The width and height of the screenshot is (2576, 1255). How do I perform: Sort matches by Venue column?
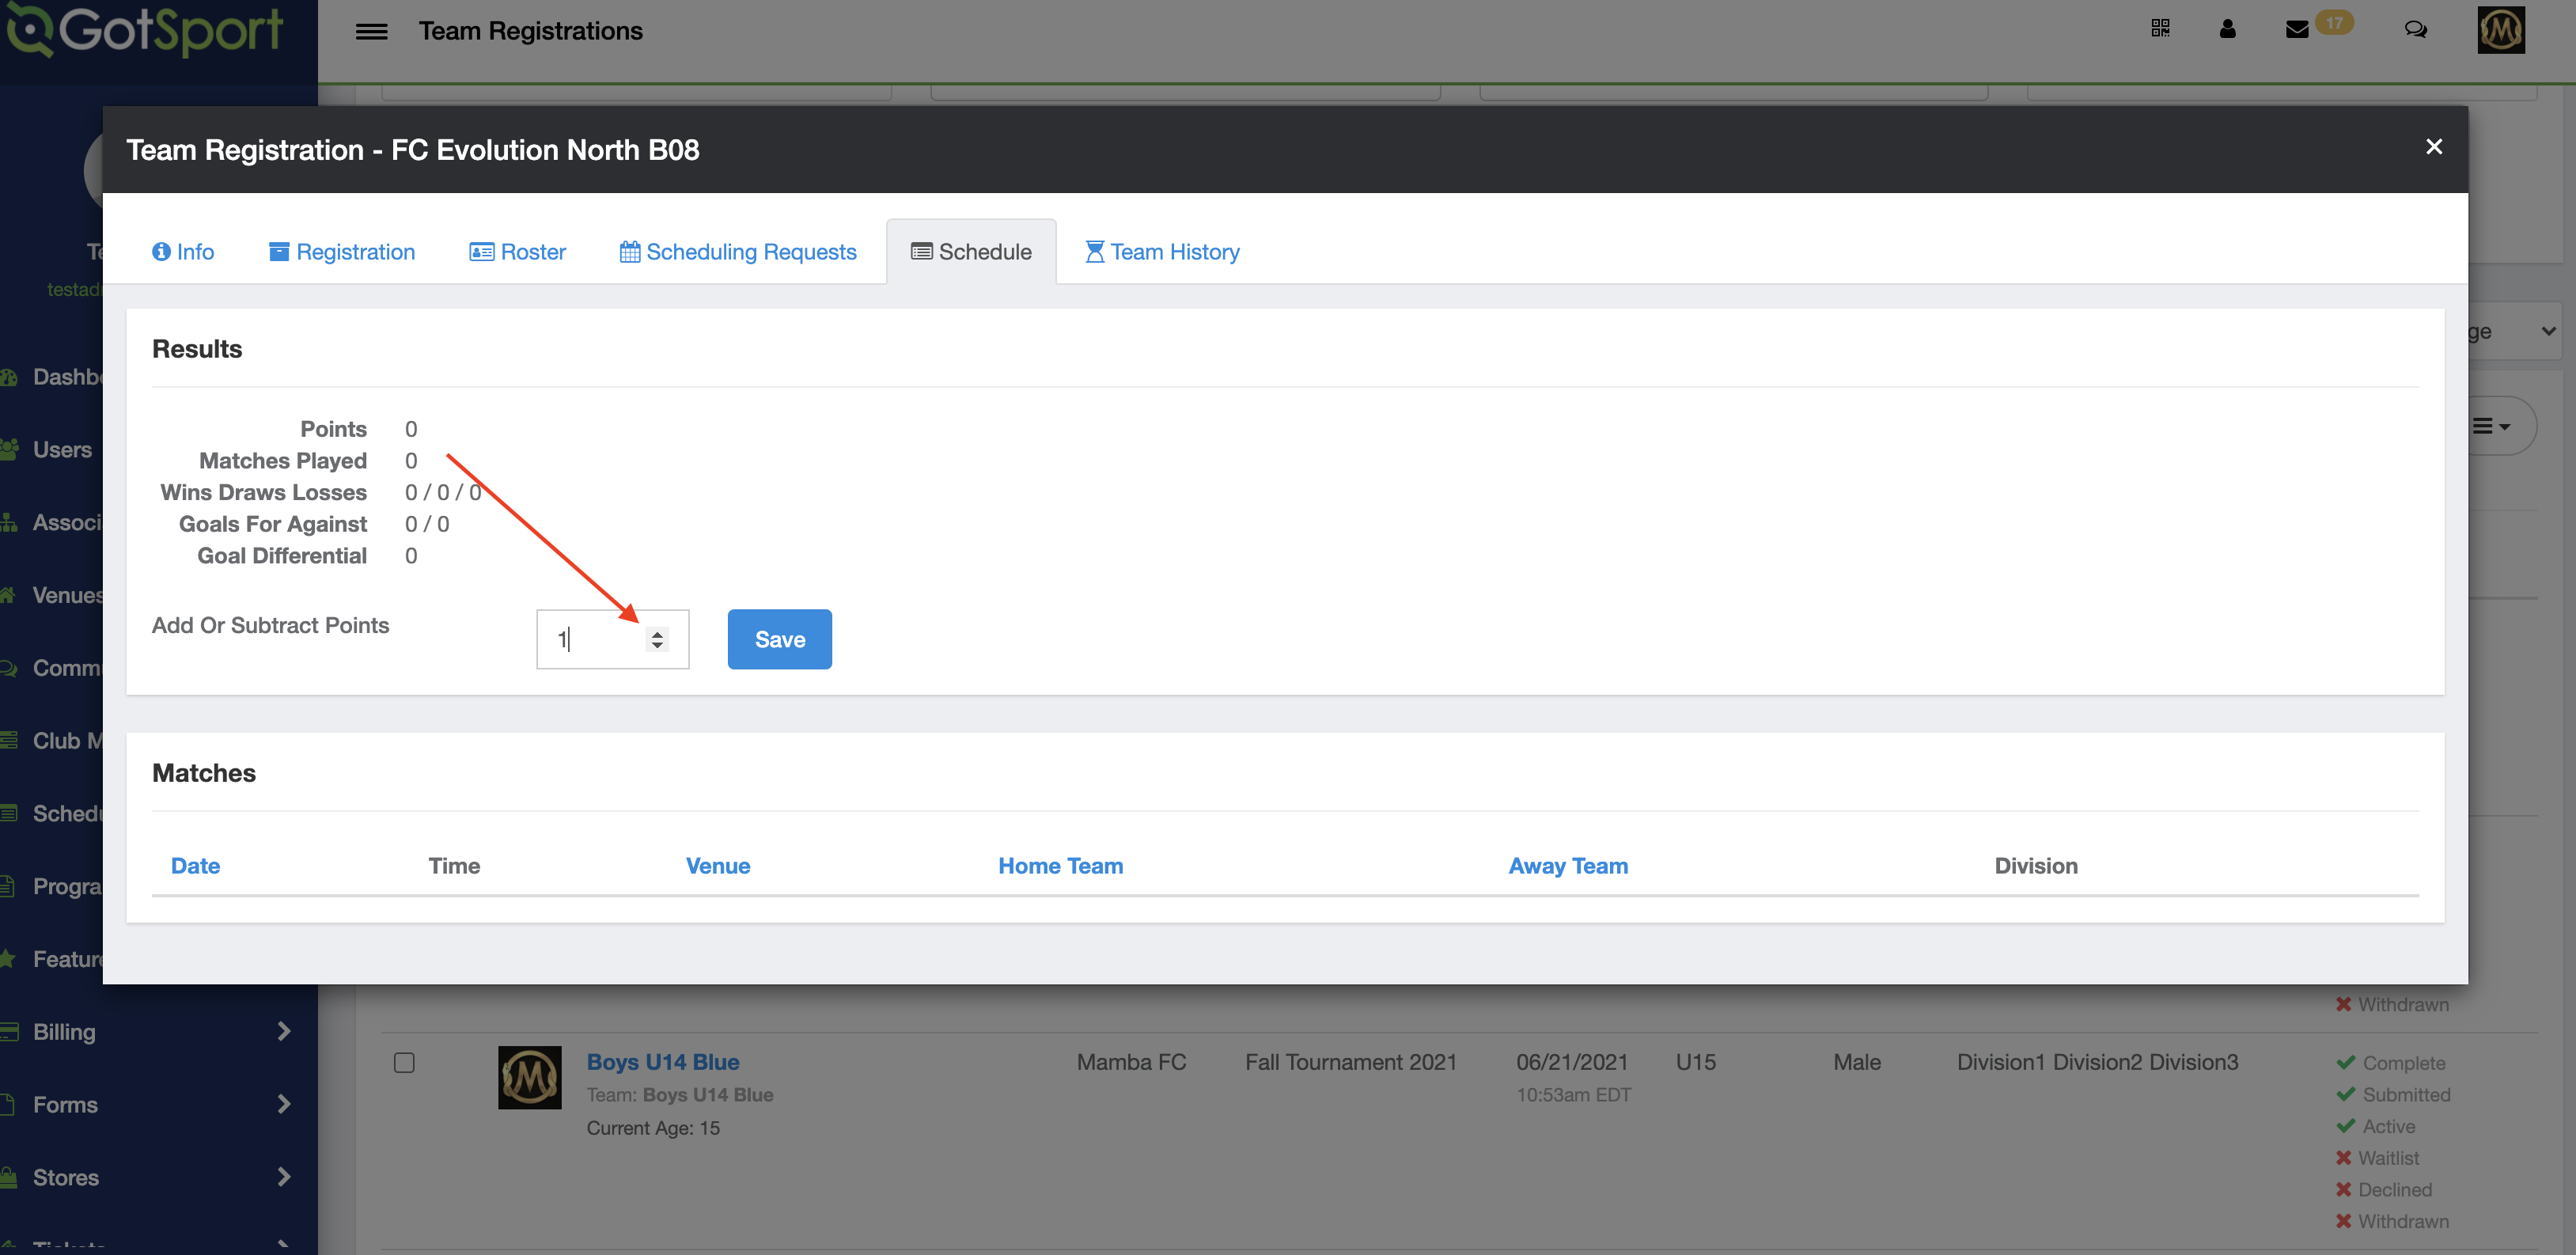point(718,866)
